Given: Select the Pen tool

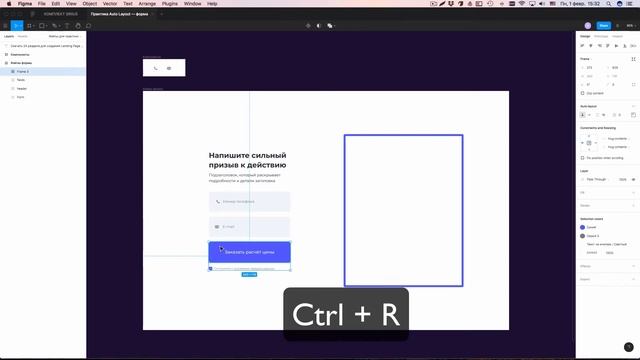Looking at the screenshot, I should click(x=55, y=26).
